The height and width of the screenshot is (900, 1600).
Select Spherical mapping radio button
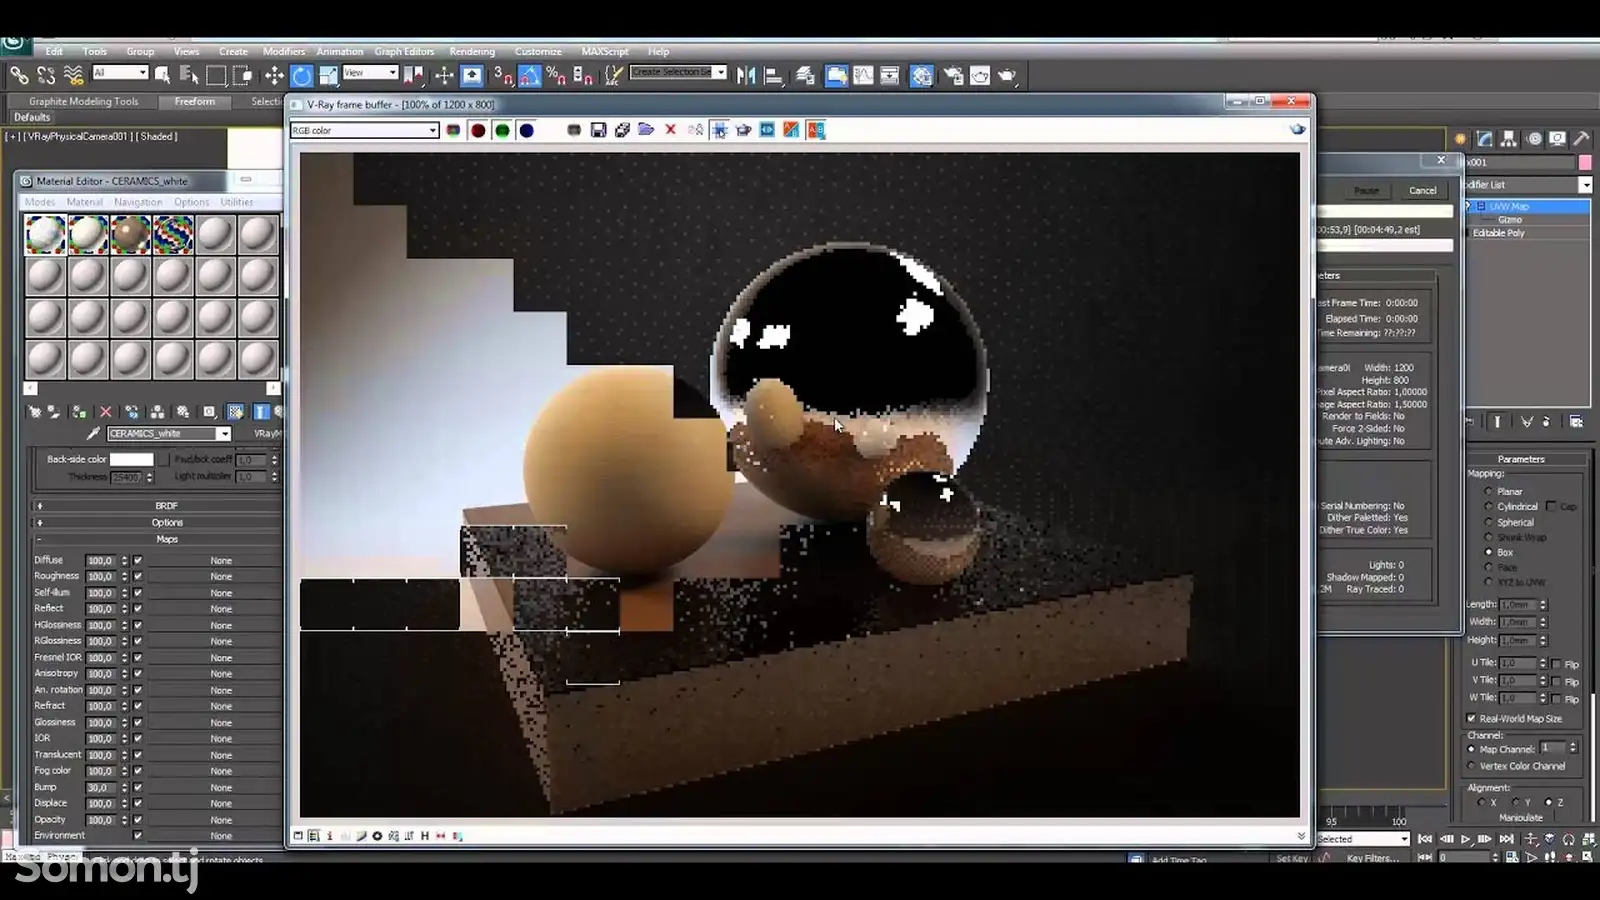pyautogui.click(x=1488, y=523)
